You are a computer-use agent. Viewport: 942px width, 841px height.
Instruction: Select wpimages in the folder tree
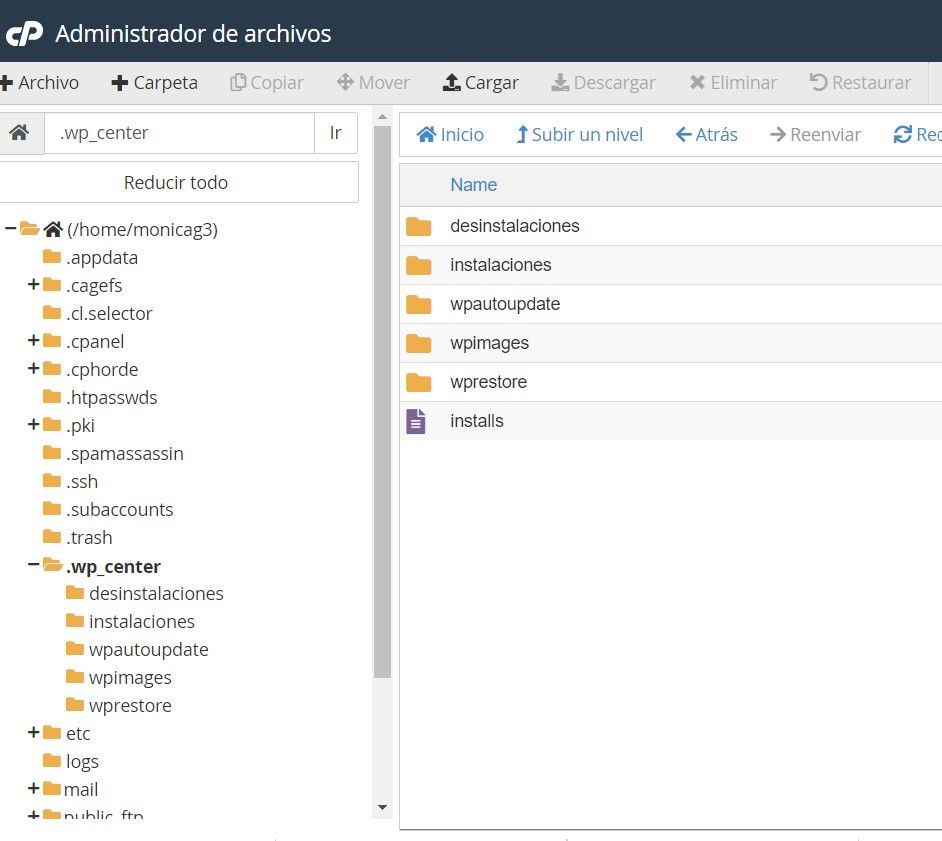point(130,678)
